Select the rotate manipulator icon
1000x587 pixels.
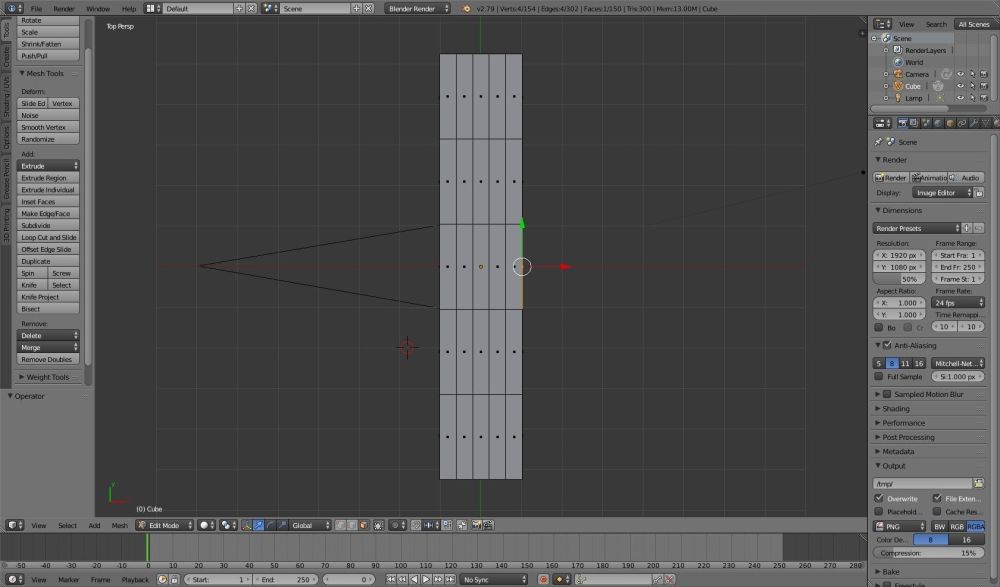[270, 525]
